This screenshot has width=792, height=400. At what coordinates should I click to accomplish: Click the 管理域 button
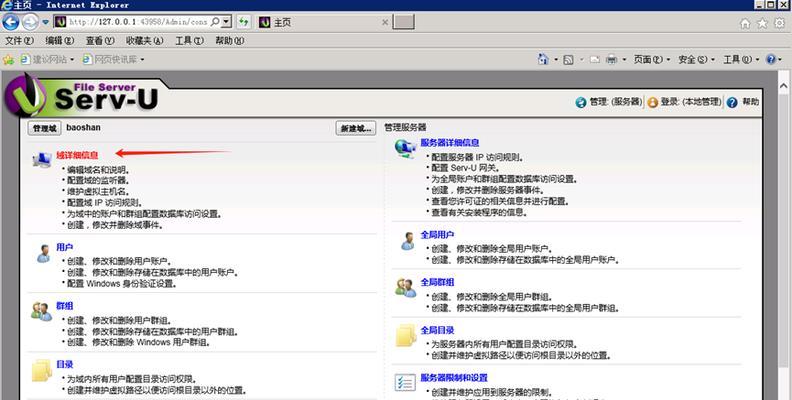click(44, 128)
